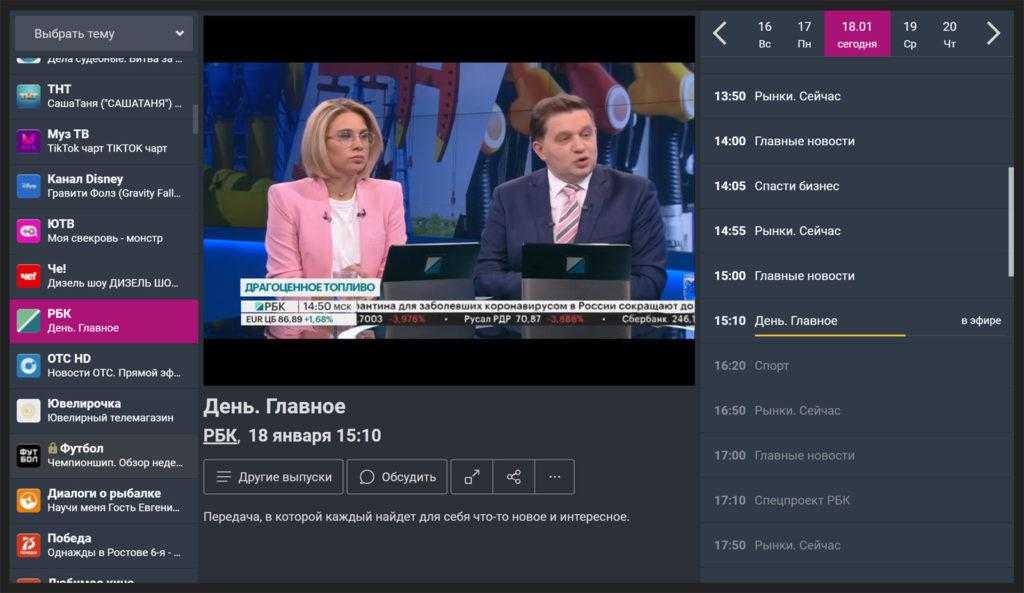Image resolution: width=1024 pixels, height=593 pixels.
Task: Click the Че! channel red logo
Action: point(28,276)
